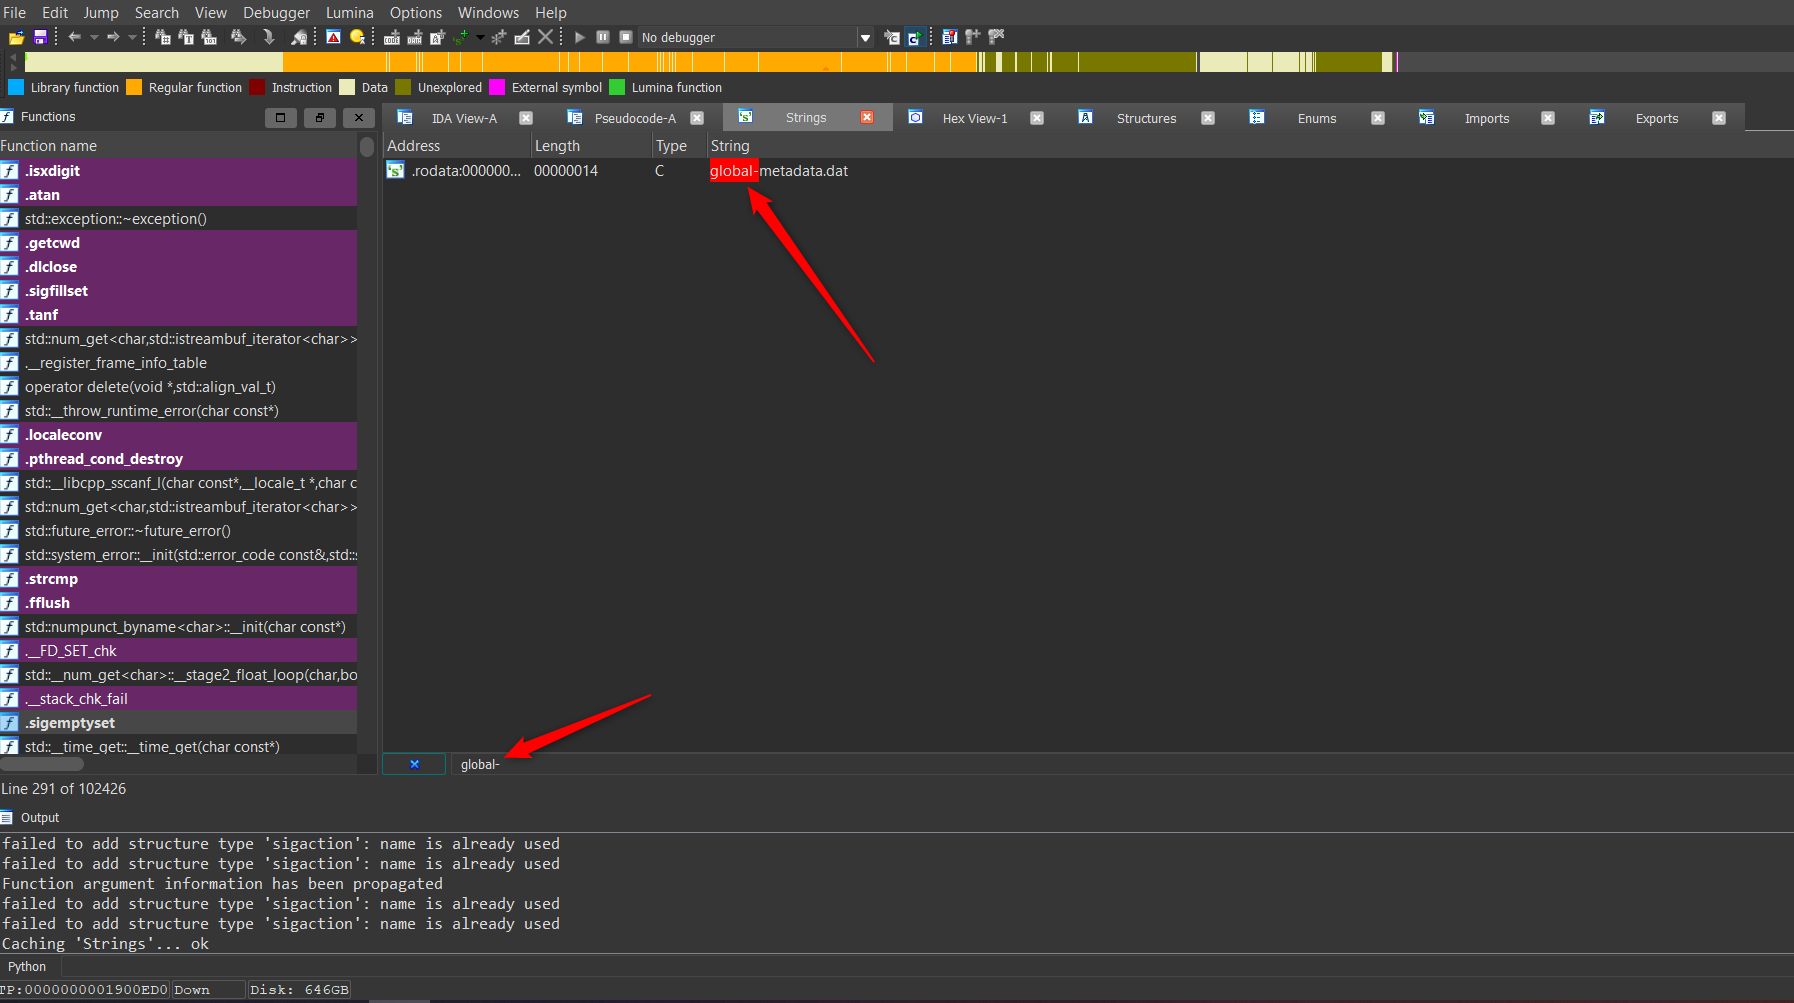Click the Lumina function green color swatch
The height and width of the screenshot is (1003, 1794).
617,87
